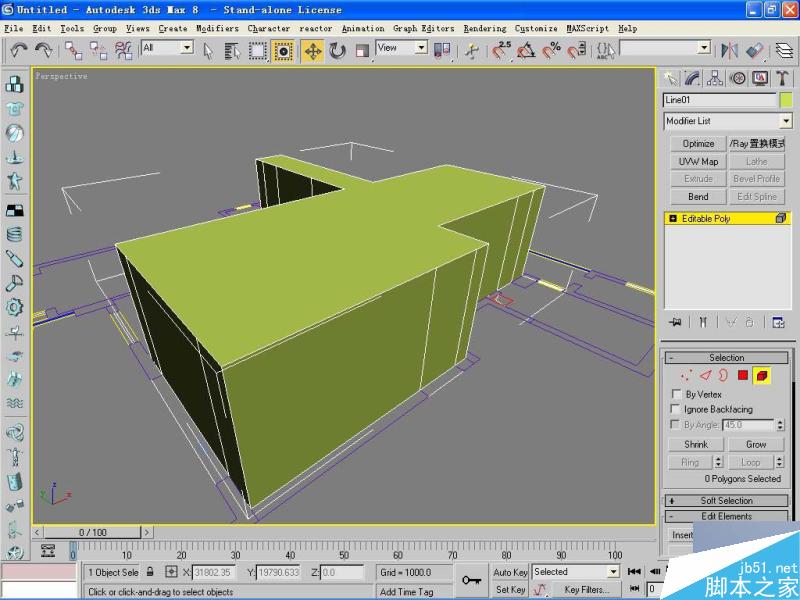Apply the UVW Map modifier button

(x=697, y=161)
